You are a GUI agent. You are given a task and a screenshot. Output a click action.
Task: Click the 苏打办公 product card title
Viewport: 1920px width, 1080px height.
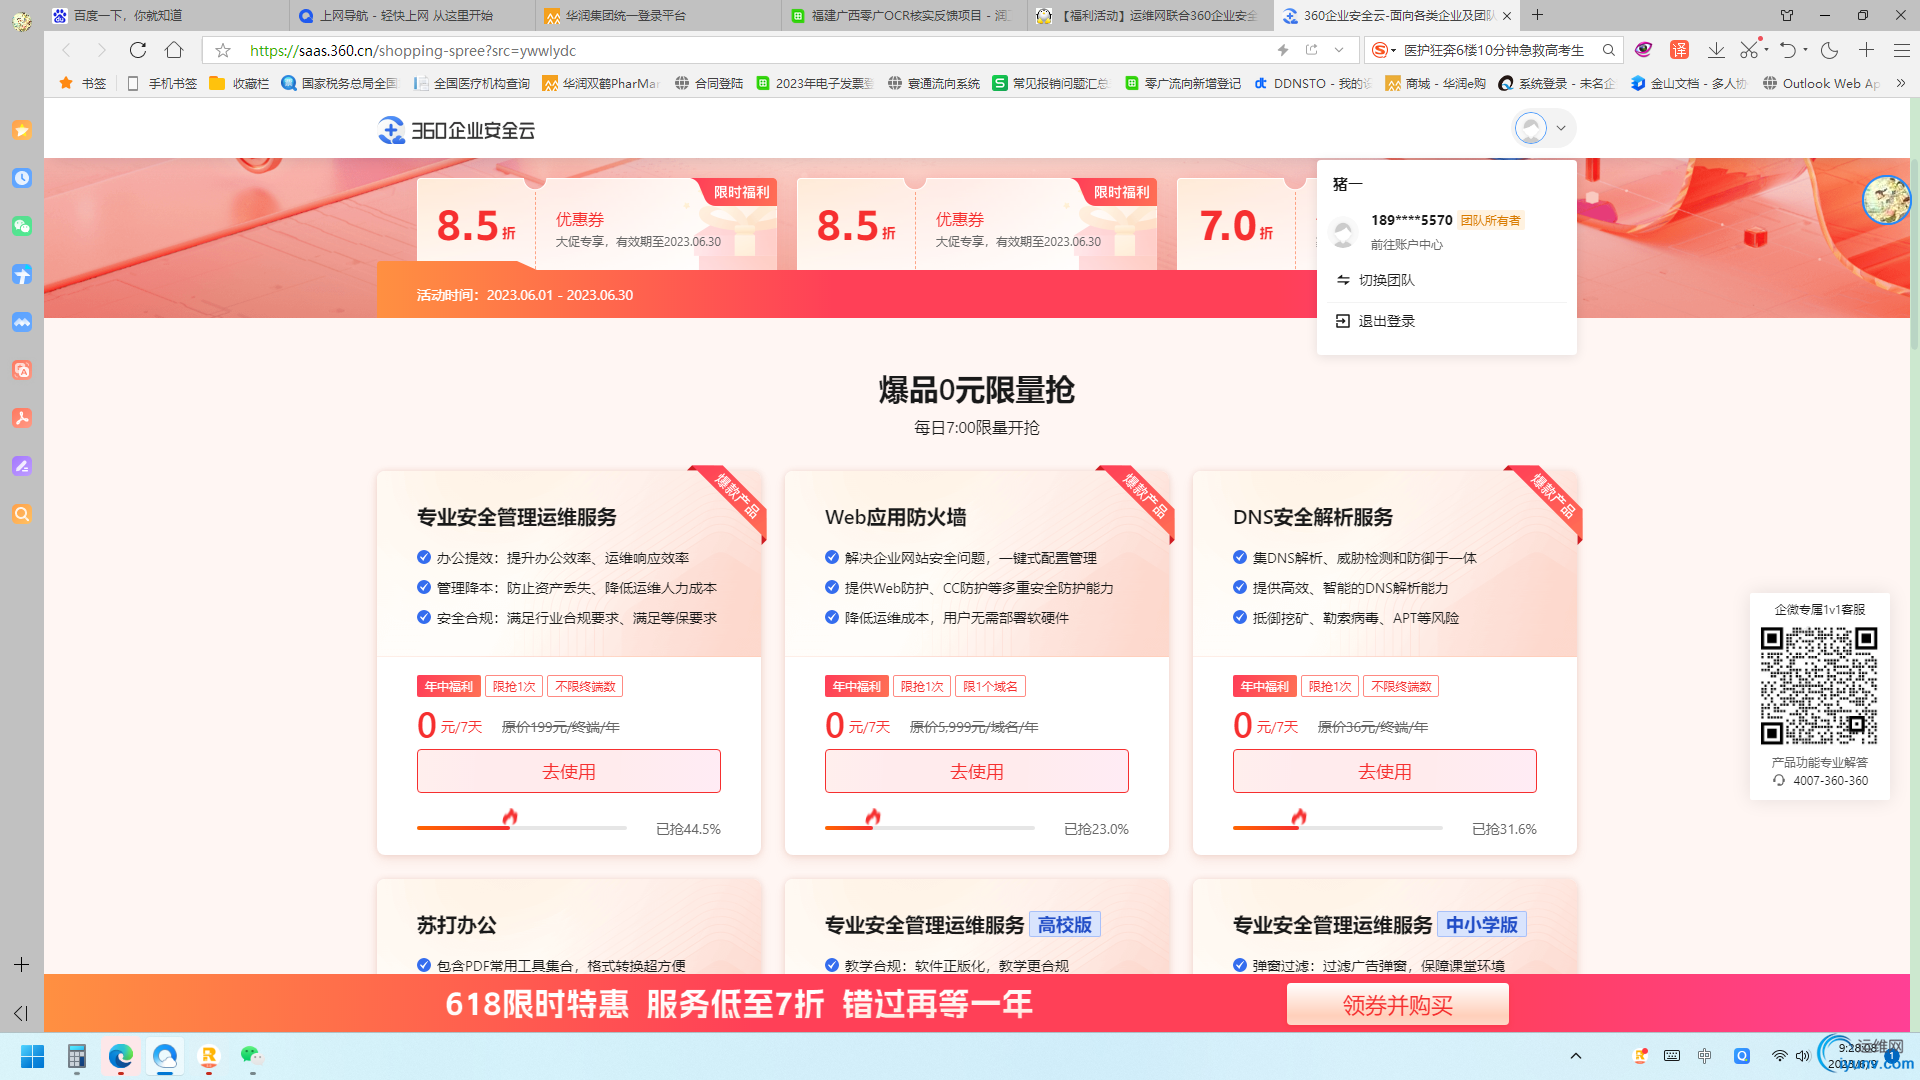point(457,925)
